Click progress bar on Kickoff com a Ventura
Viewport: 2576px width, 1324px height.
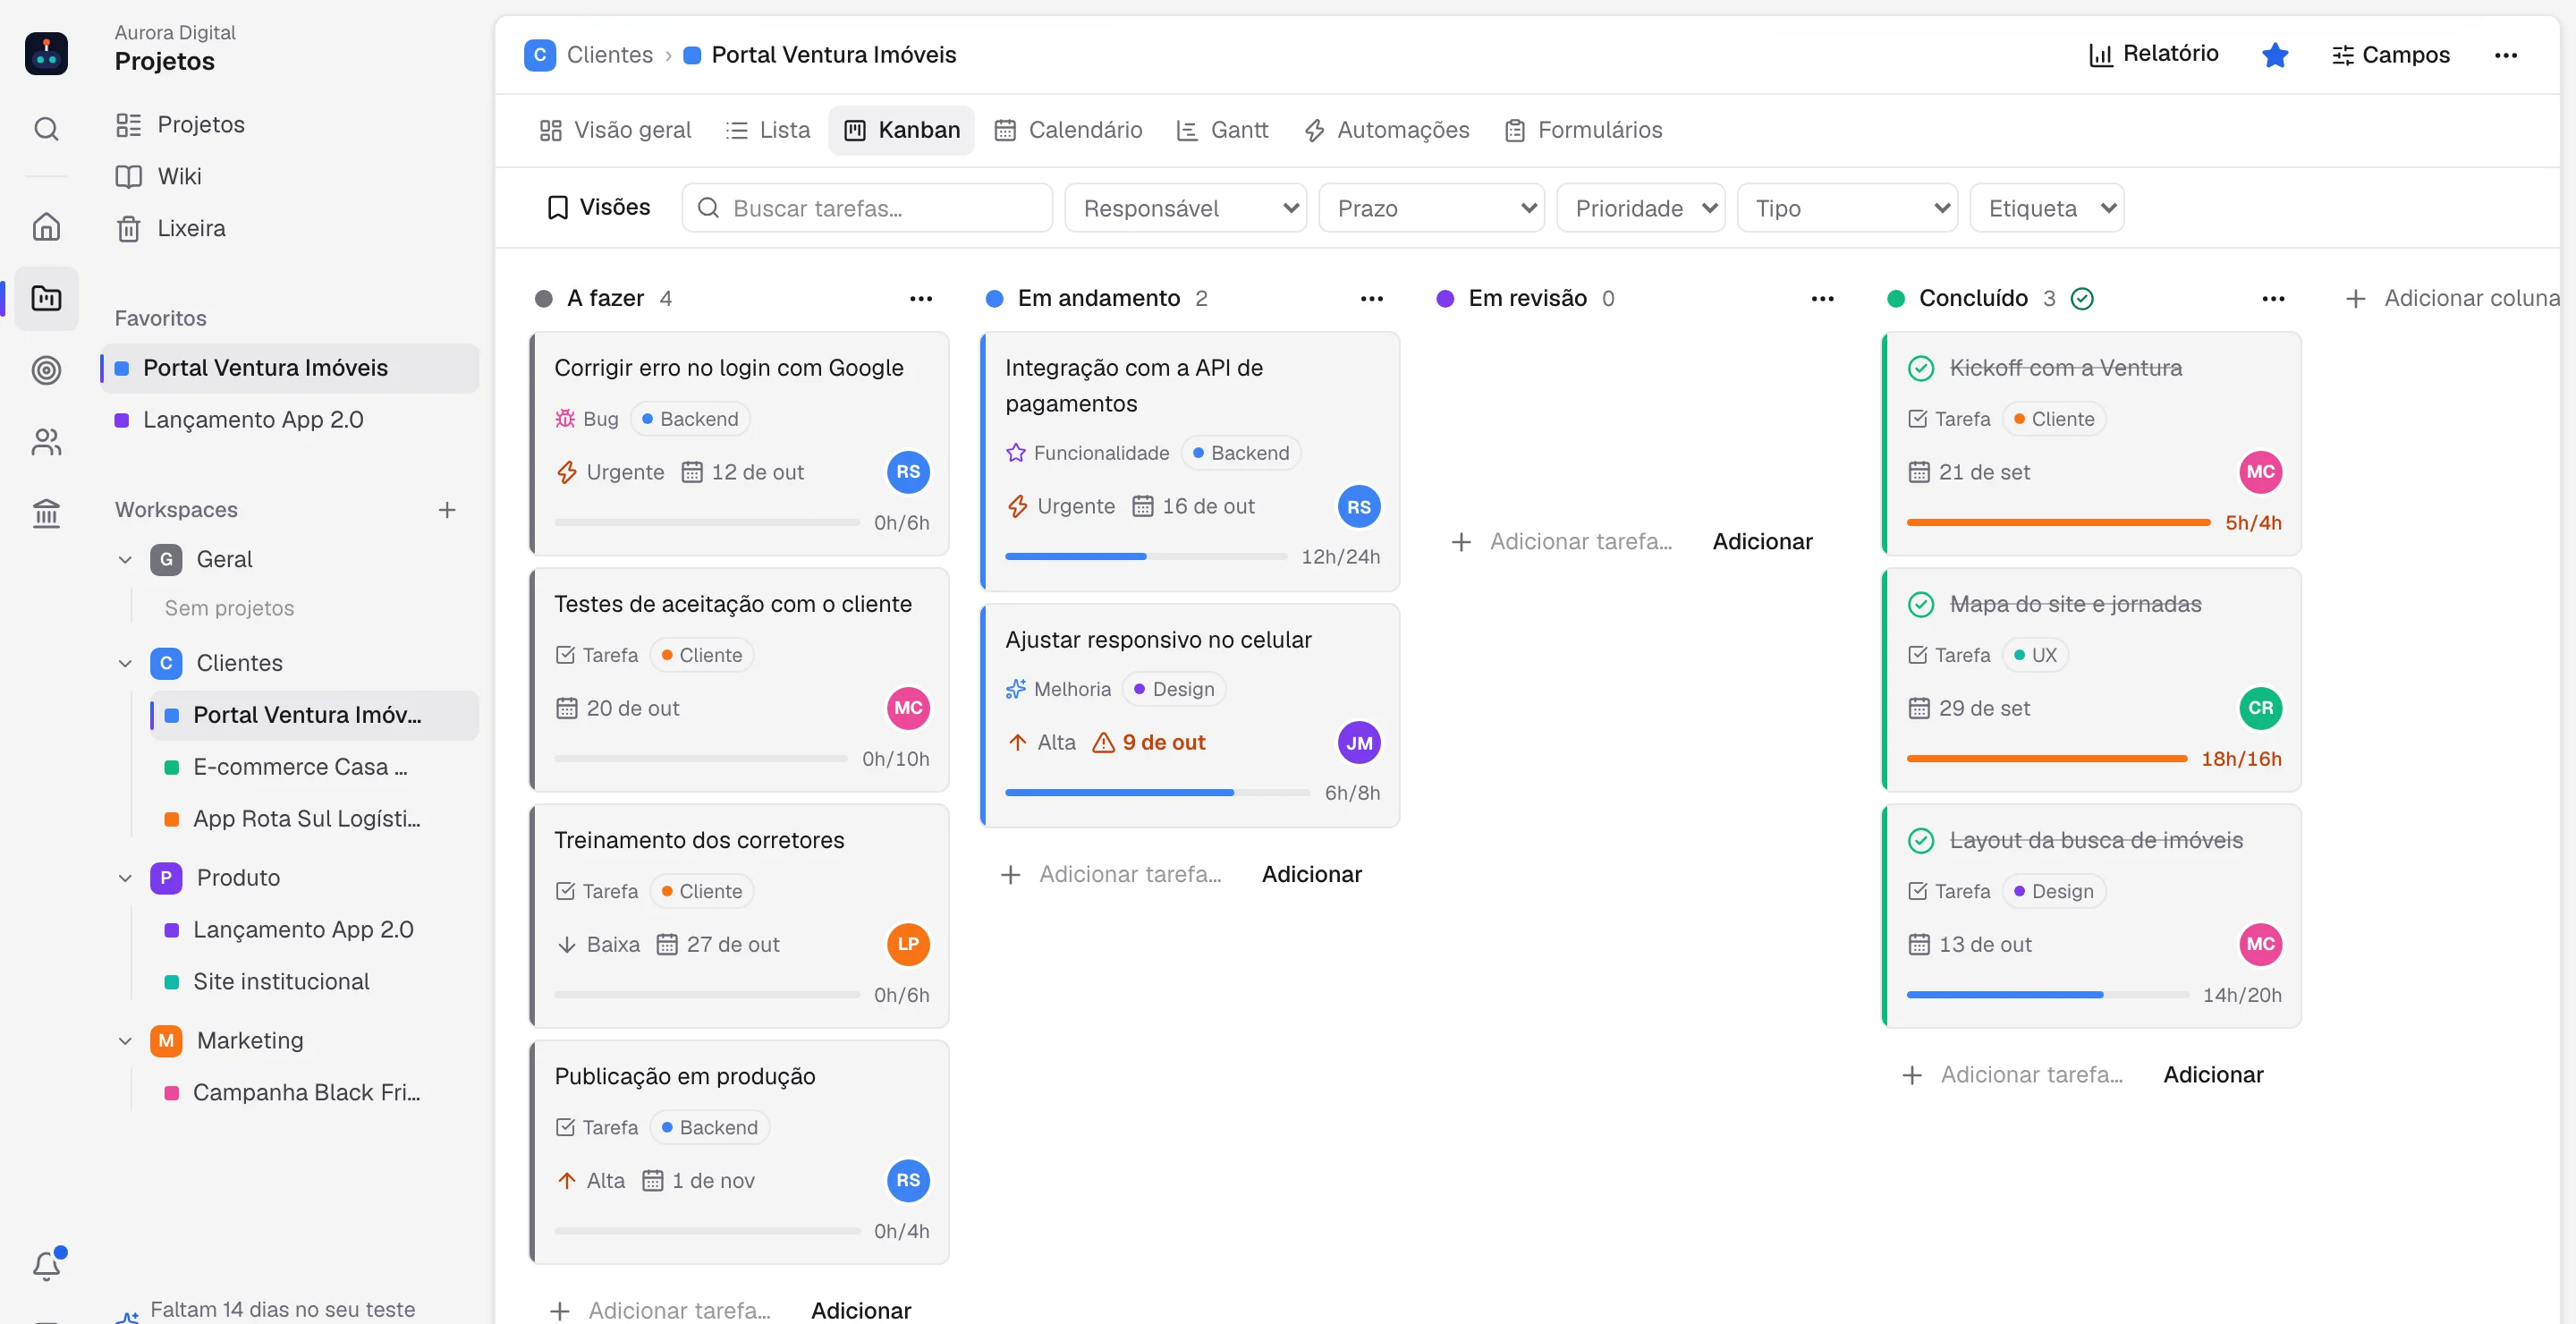tap(2058, 522)
